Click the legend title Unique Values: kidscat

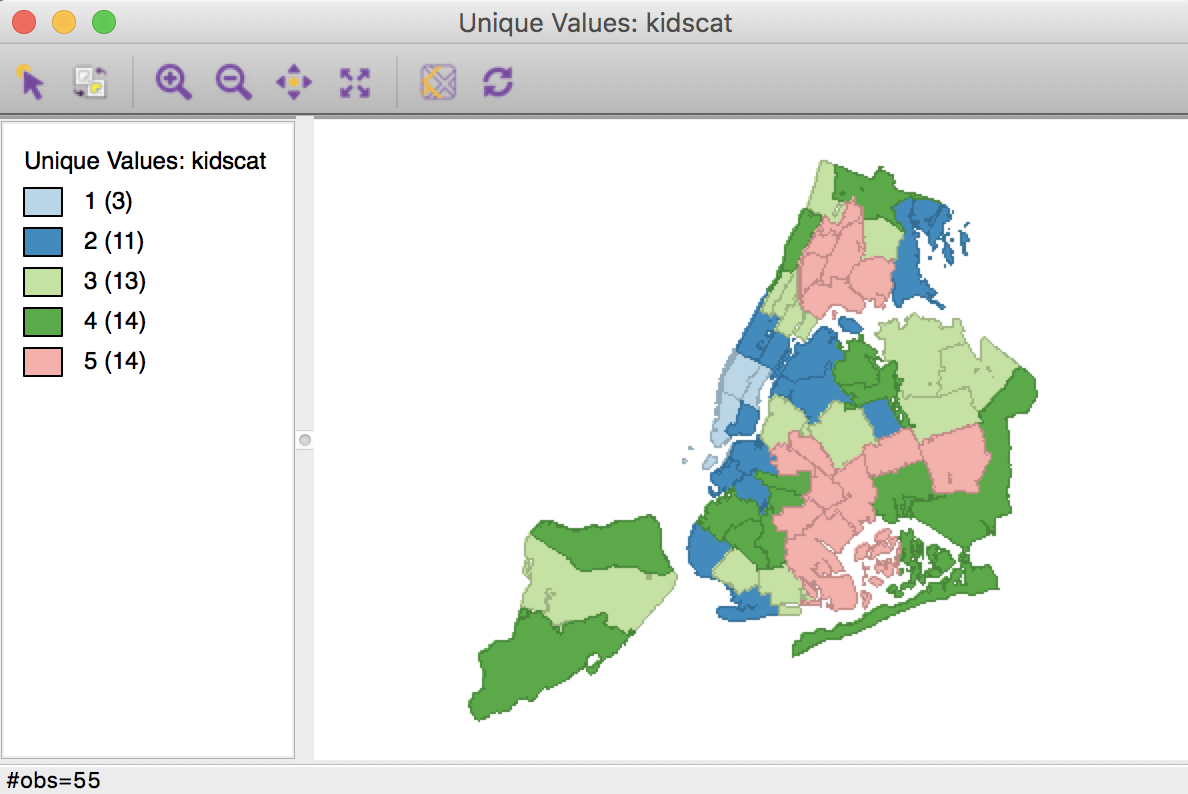[x=146, y=161]
